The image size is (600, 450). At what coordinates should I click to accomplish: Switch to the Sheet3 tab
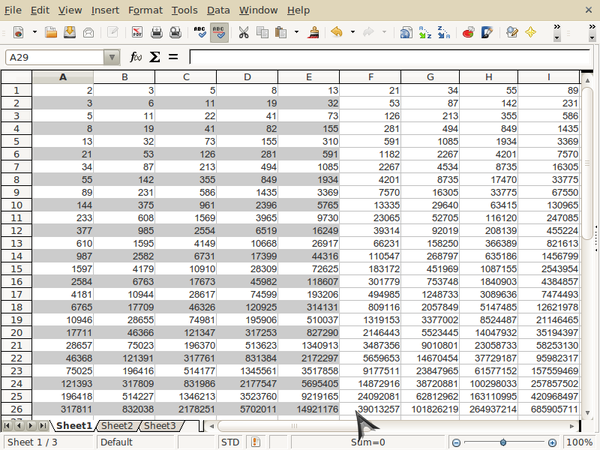[160, 426]
